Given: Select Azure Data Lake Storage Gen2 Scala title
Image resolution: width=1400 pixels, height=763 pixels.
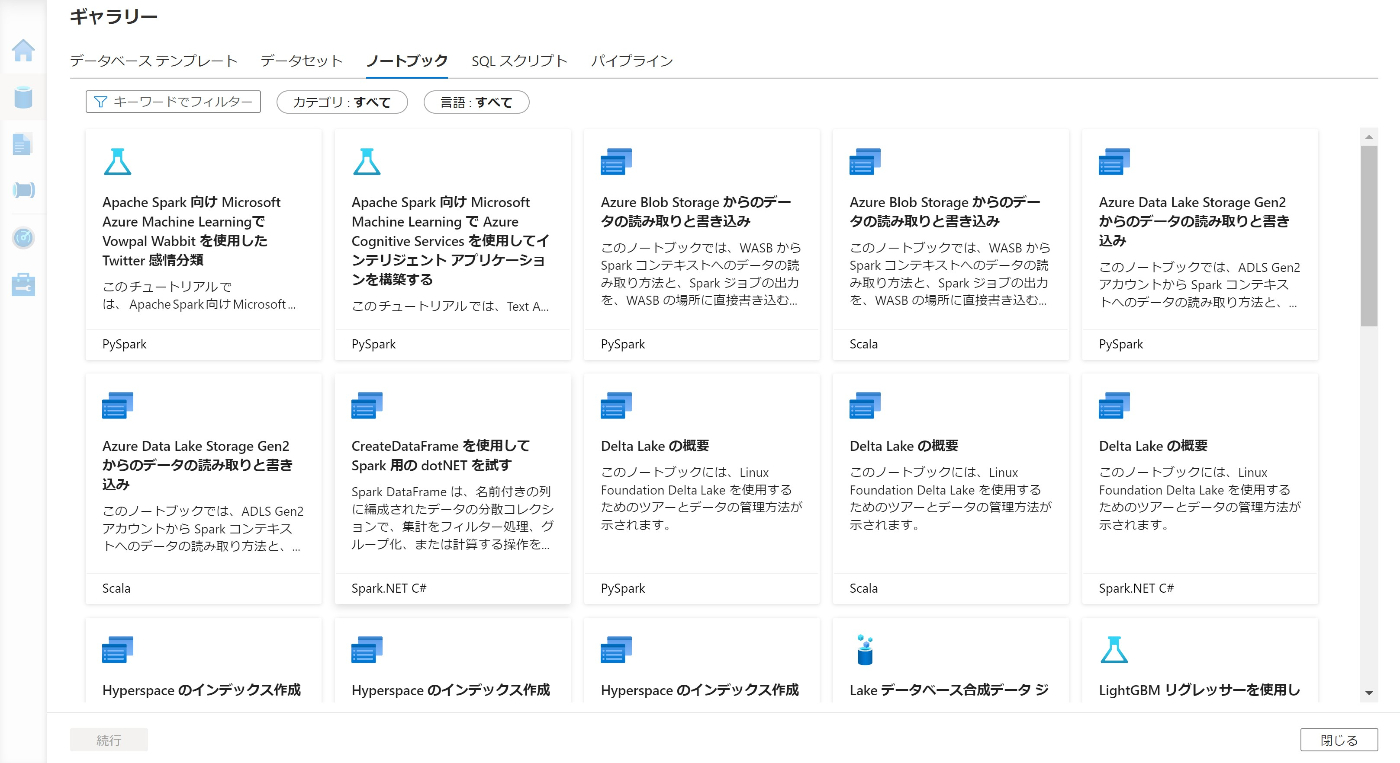Looking at the screenshot, I should [x=198, y=465].
